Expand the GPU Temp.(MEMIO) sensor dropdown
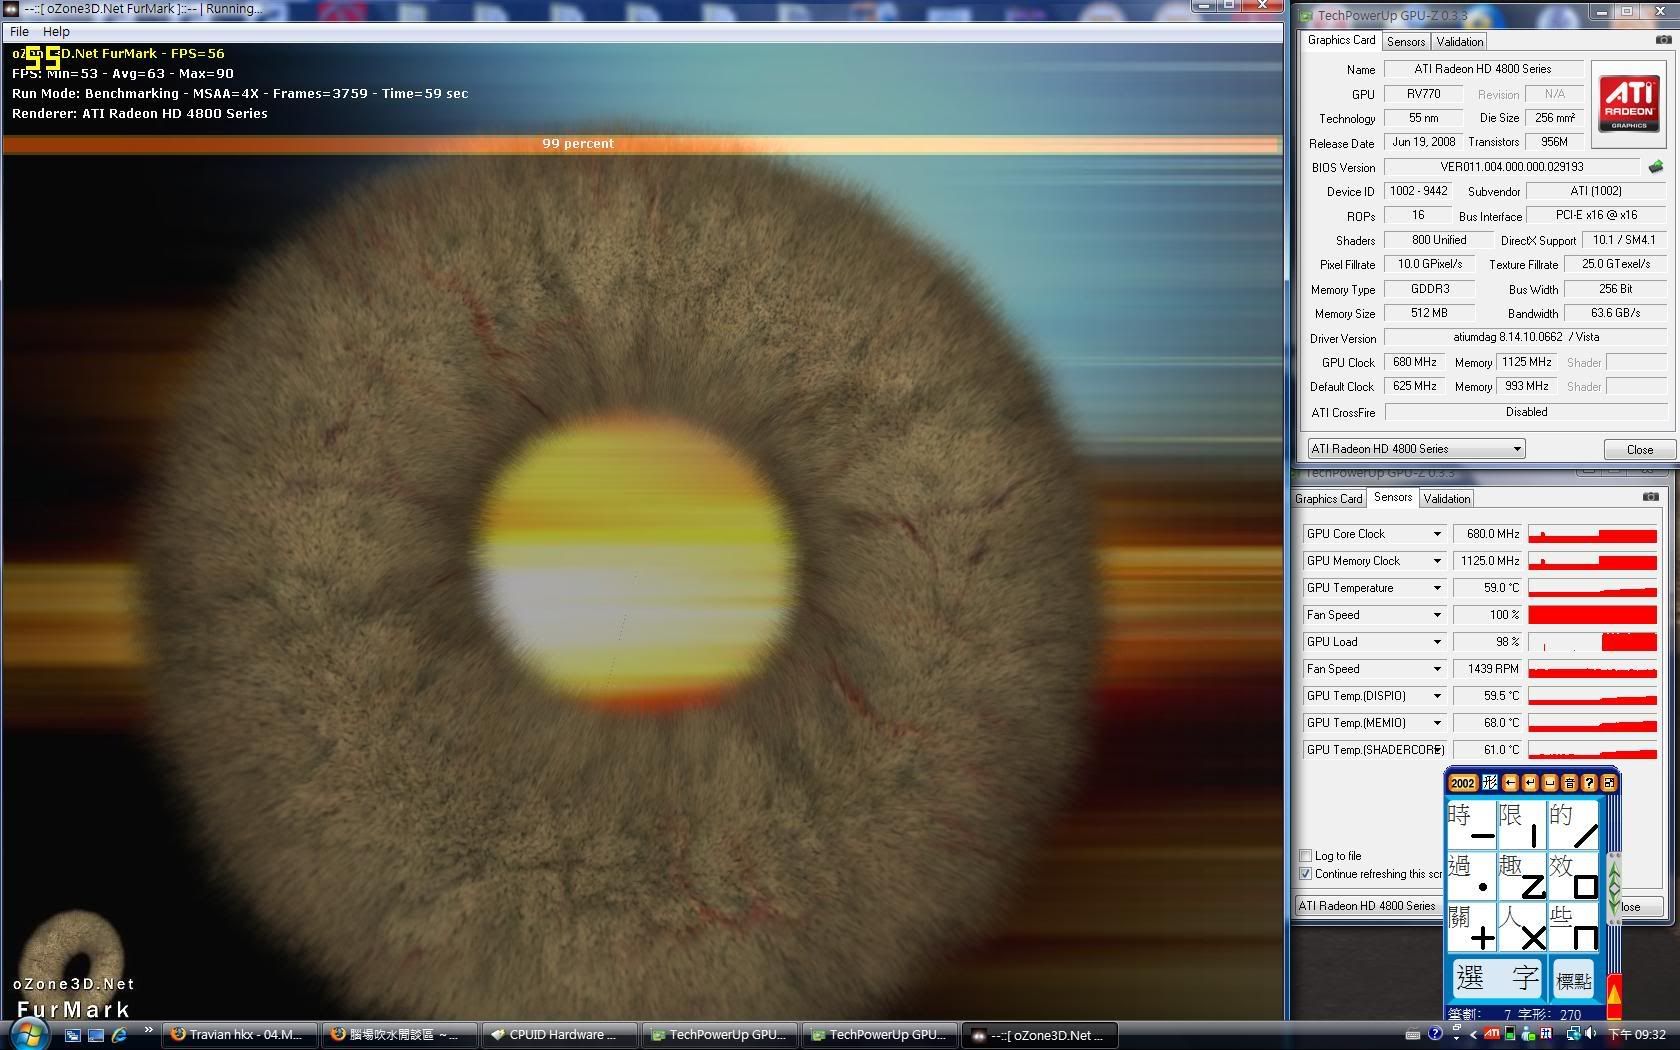This screenshot has width=1680, height=1050. click(1437, 723)
